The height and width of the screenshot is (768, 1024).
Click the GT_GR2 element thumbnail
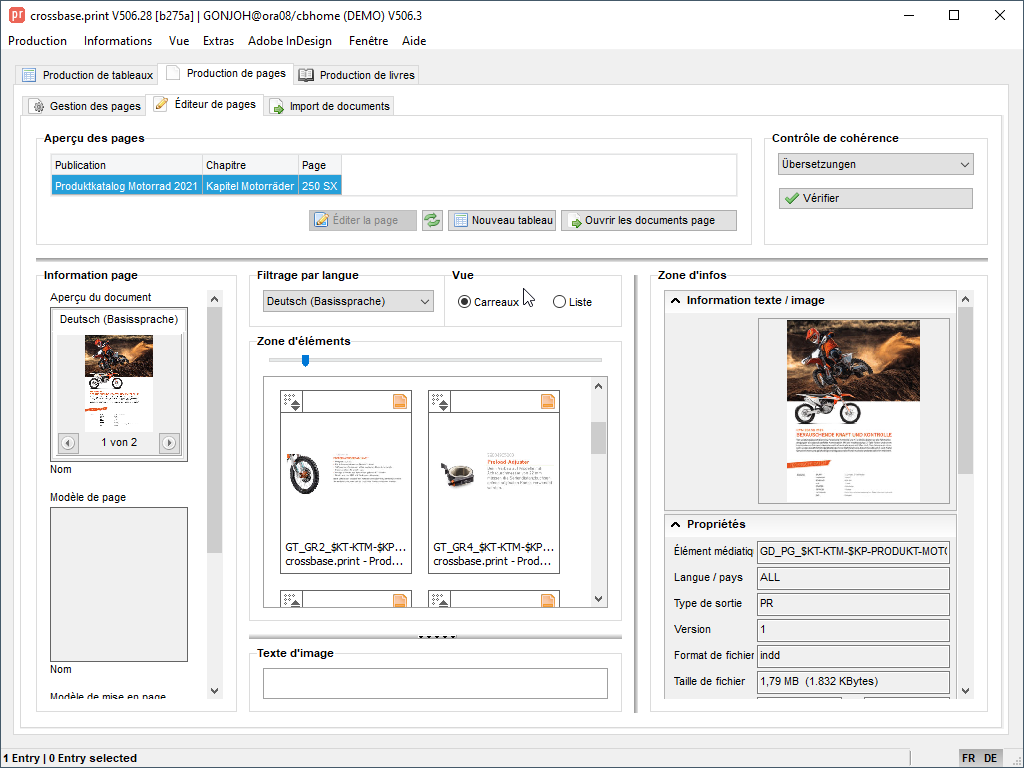point(346,473)
